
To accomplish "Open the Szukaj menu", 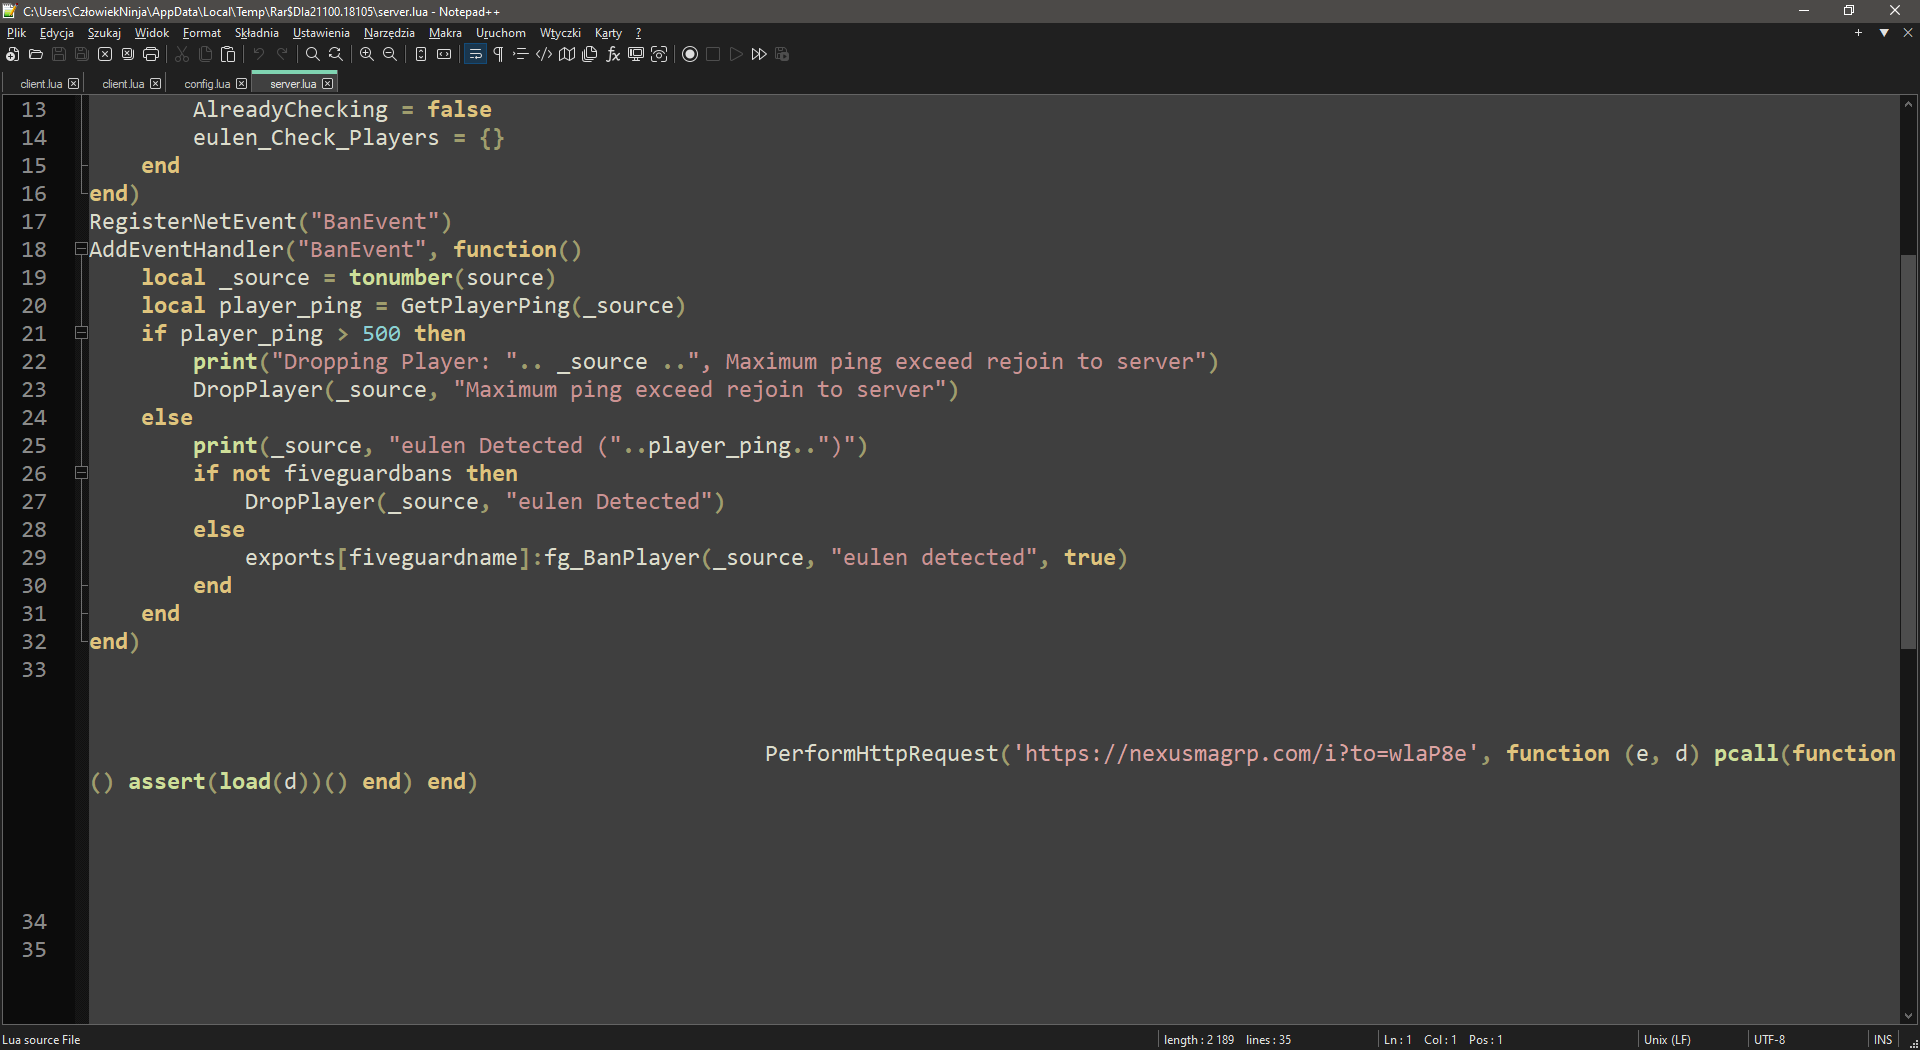I will click(104, 33).
